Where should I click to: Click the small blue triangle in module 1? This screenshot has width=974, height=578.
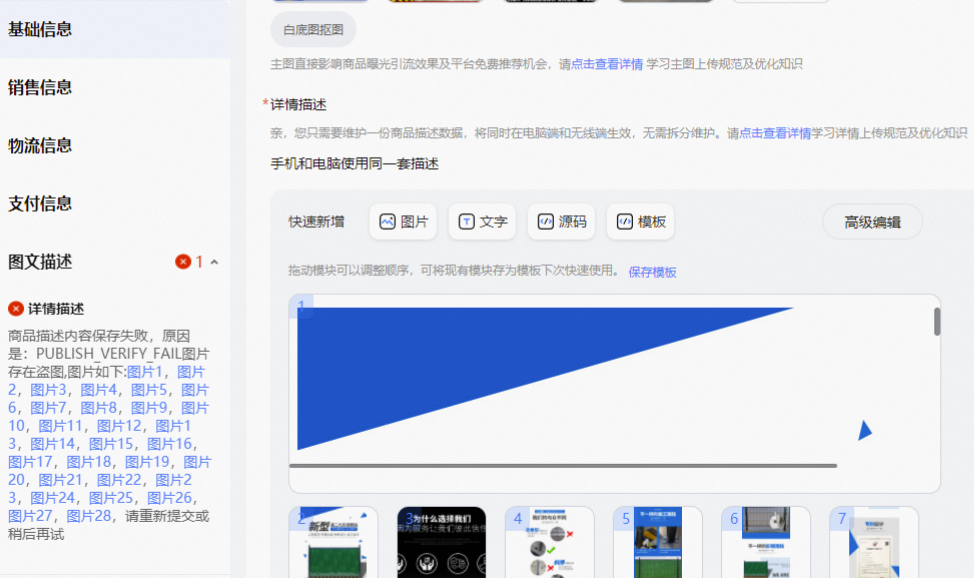(x=865, y=430)
